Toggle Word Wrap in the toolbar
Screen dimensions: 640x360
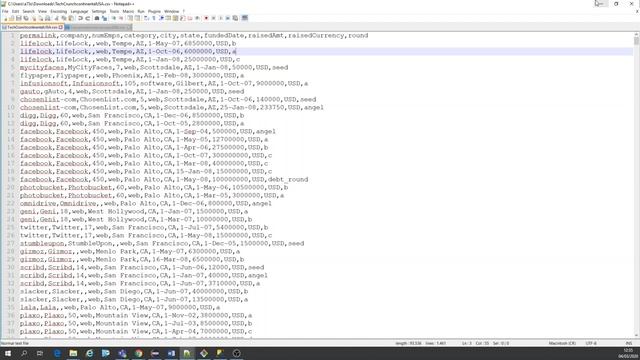[x=147, y=18]
